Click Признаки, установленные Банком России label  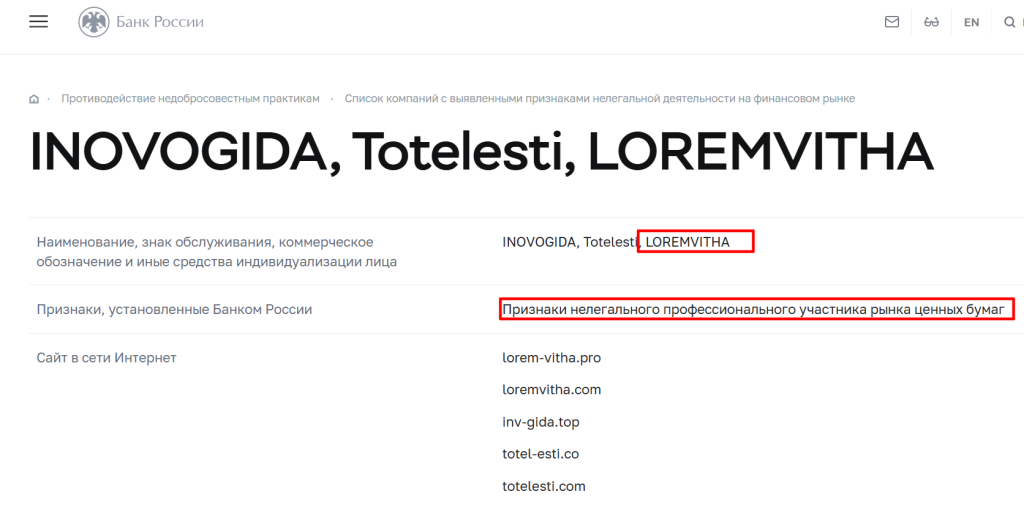coord(174,310)
